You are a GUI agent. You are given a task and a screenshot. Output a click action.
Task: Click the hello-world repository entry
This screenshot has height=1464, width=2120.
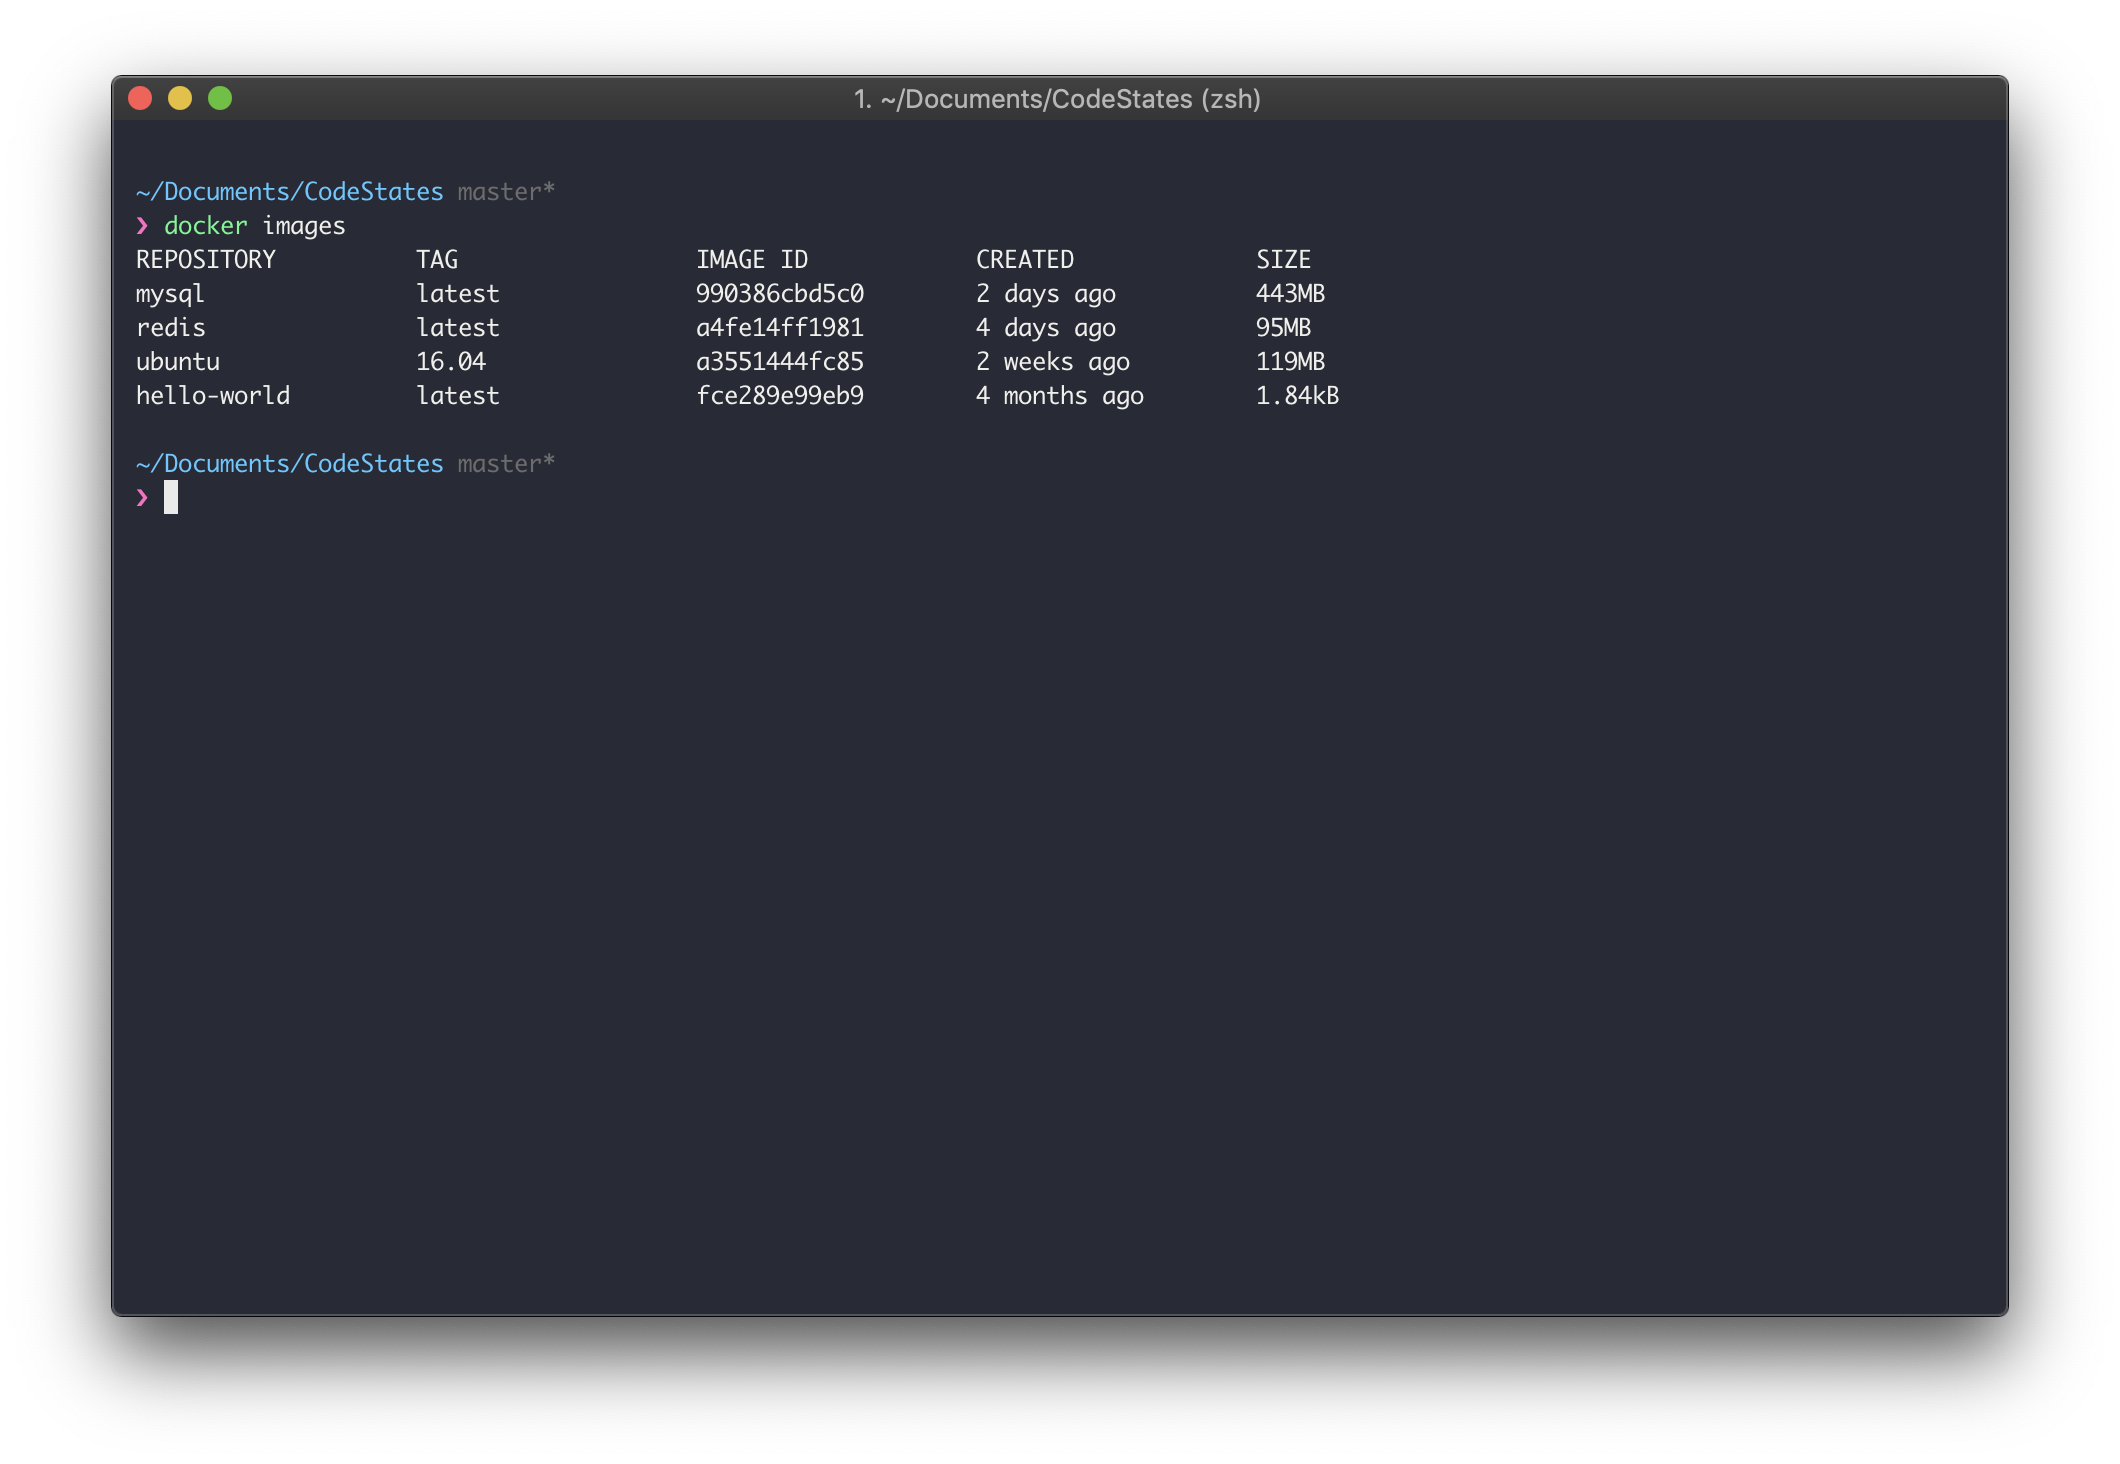(x=213, y=396)
